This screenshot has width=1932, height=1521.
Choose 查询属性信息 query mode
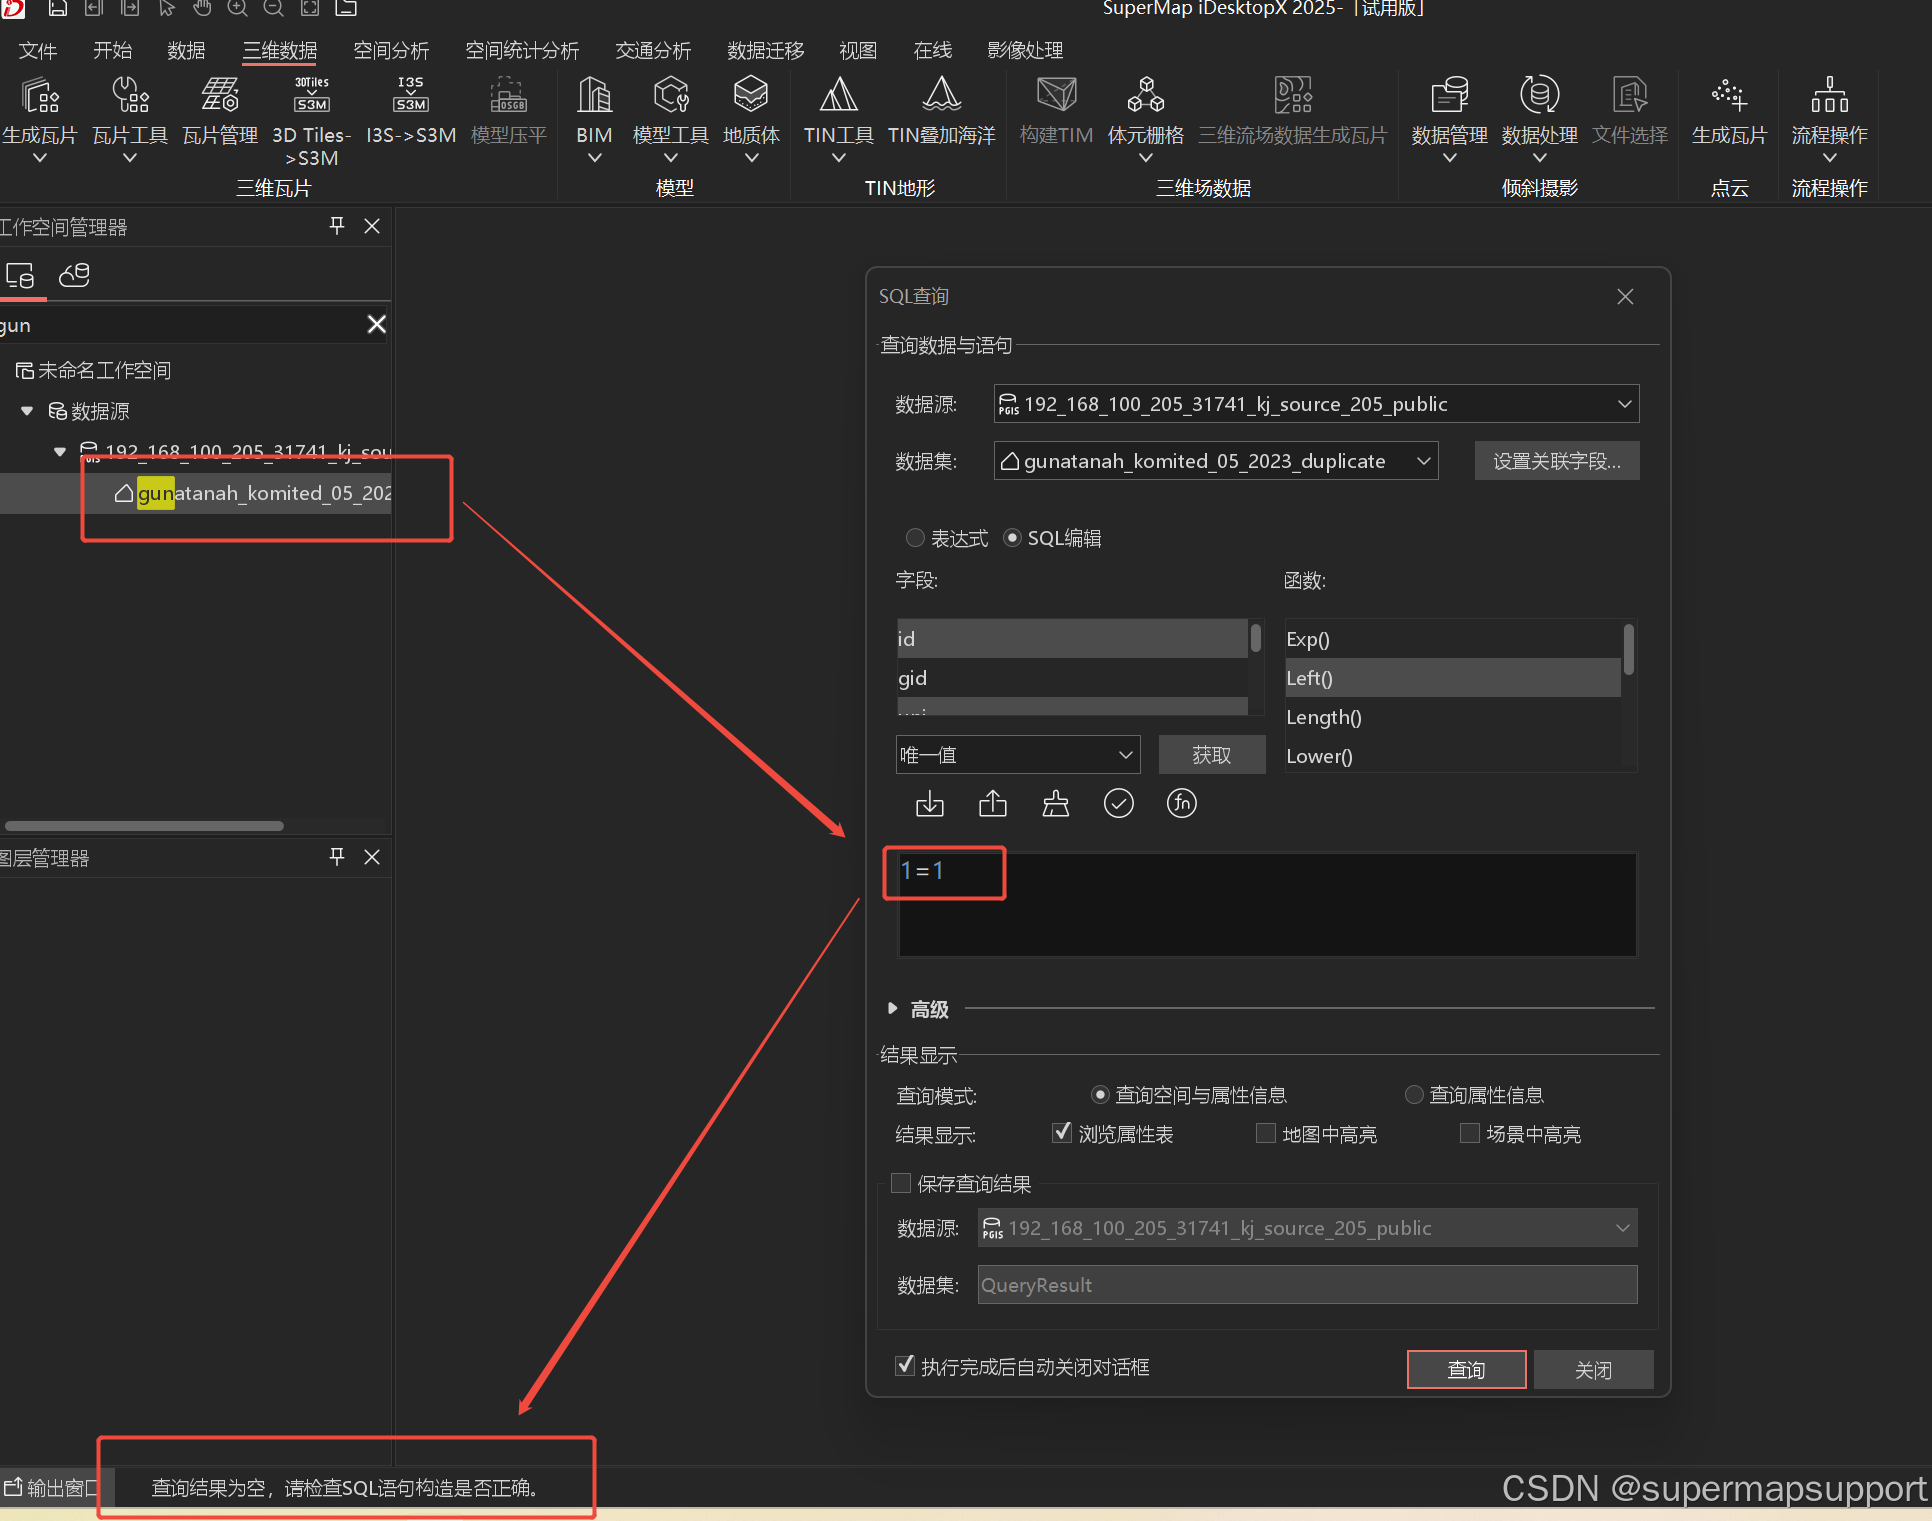1414,1095
